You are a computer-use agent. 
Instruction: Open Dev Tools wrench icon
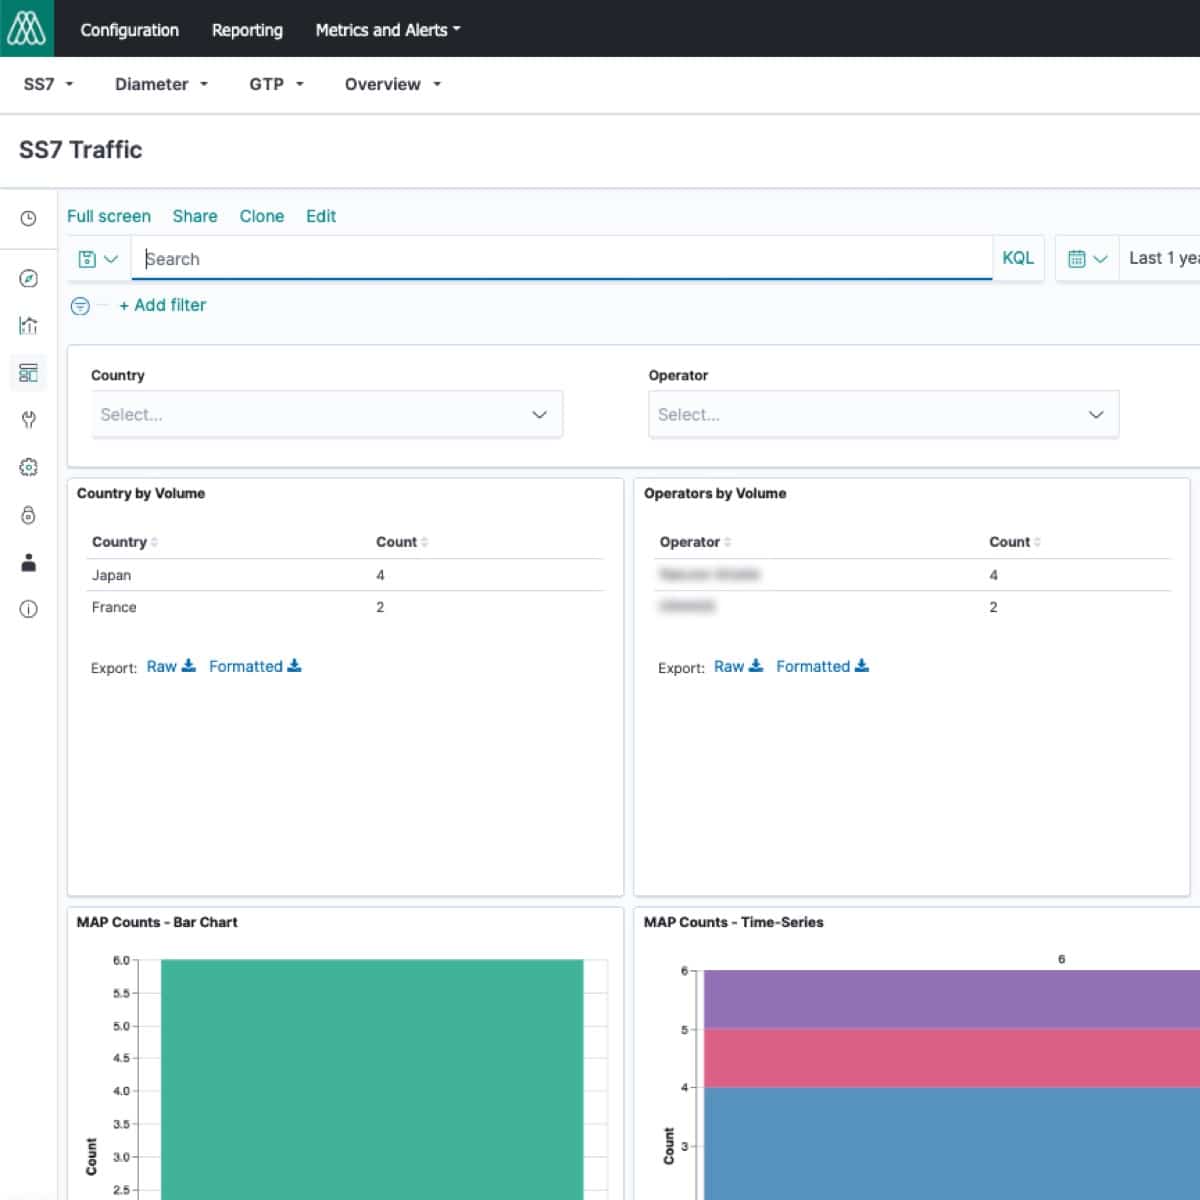28,419
